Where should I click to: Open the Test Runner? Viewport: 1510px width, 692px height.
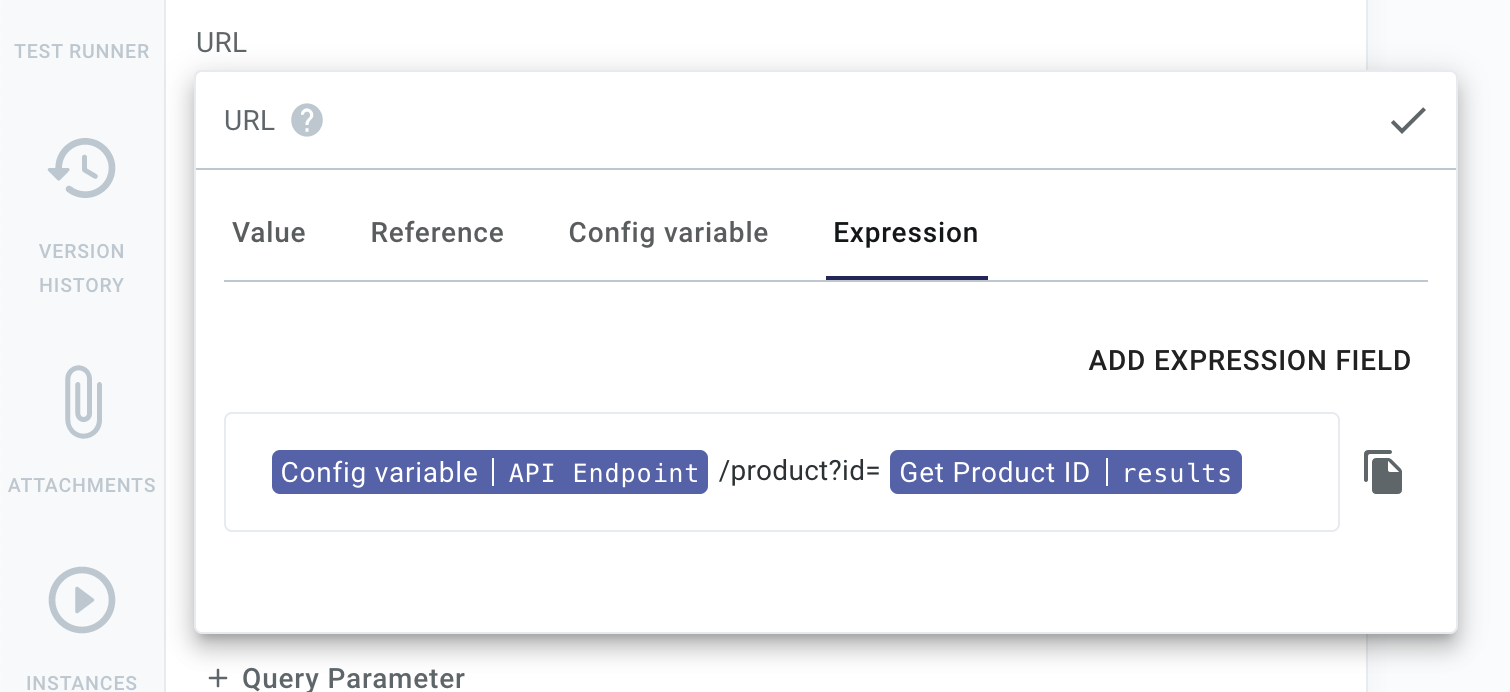click(x=81, y=51)
